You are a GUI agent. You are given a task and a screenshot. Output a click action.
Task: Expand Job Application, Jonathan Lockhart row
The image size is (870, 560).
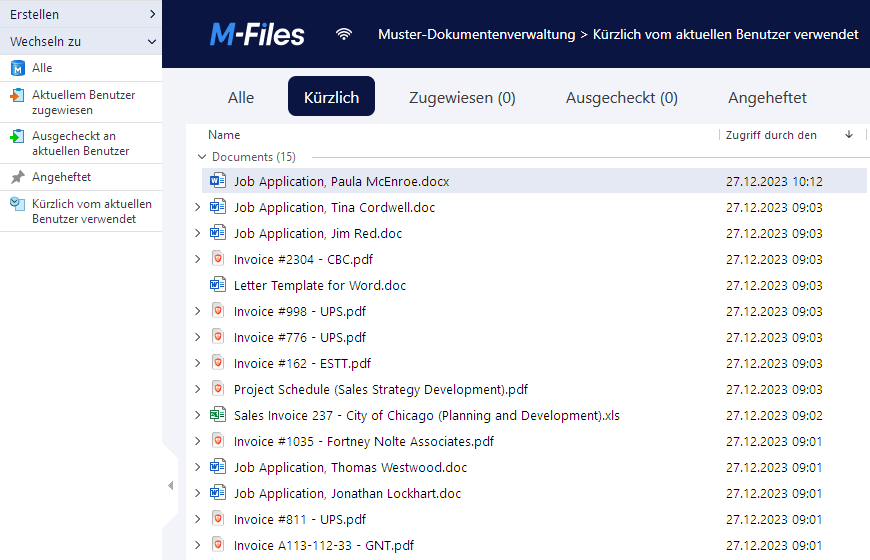(x=198, y=493)
